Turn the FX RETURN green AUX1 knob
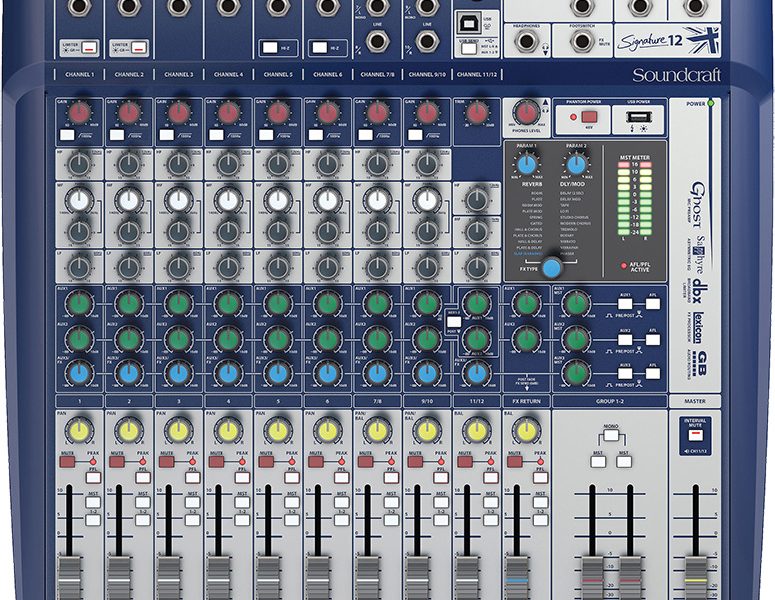Image resolution: width=775 pixels, height=600 pixels. pos(526,304)
